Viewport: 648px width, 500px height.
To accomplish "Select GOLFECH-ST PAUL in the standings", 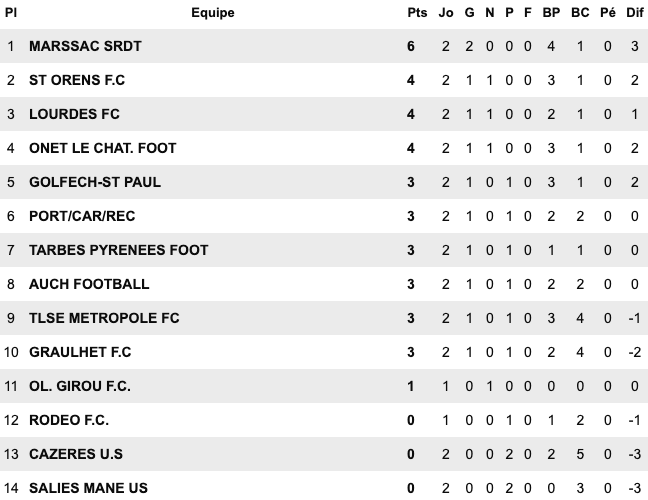I will [95, 182].
